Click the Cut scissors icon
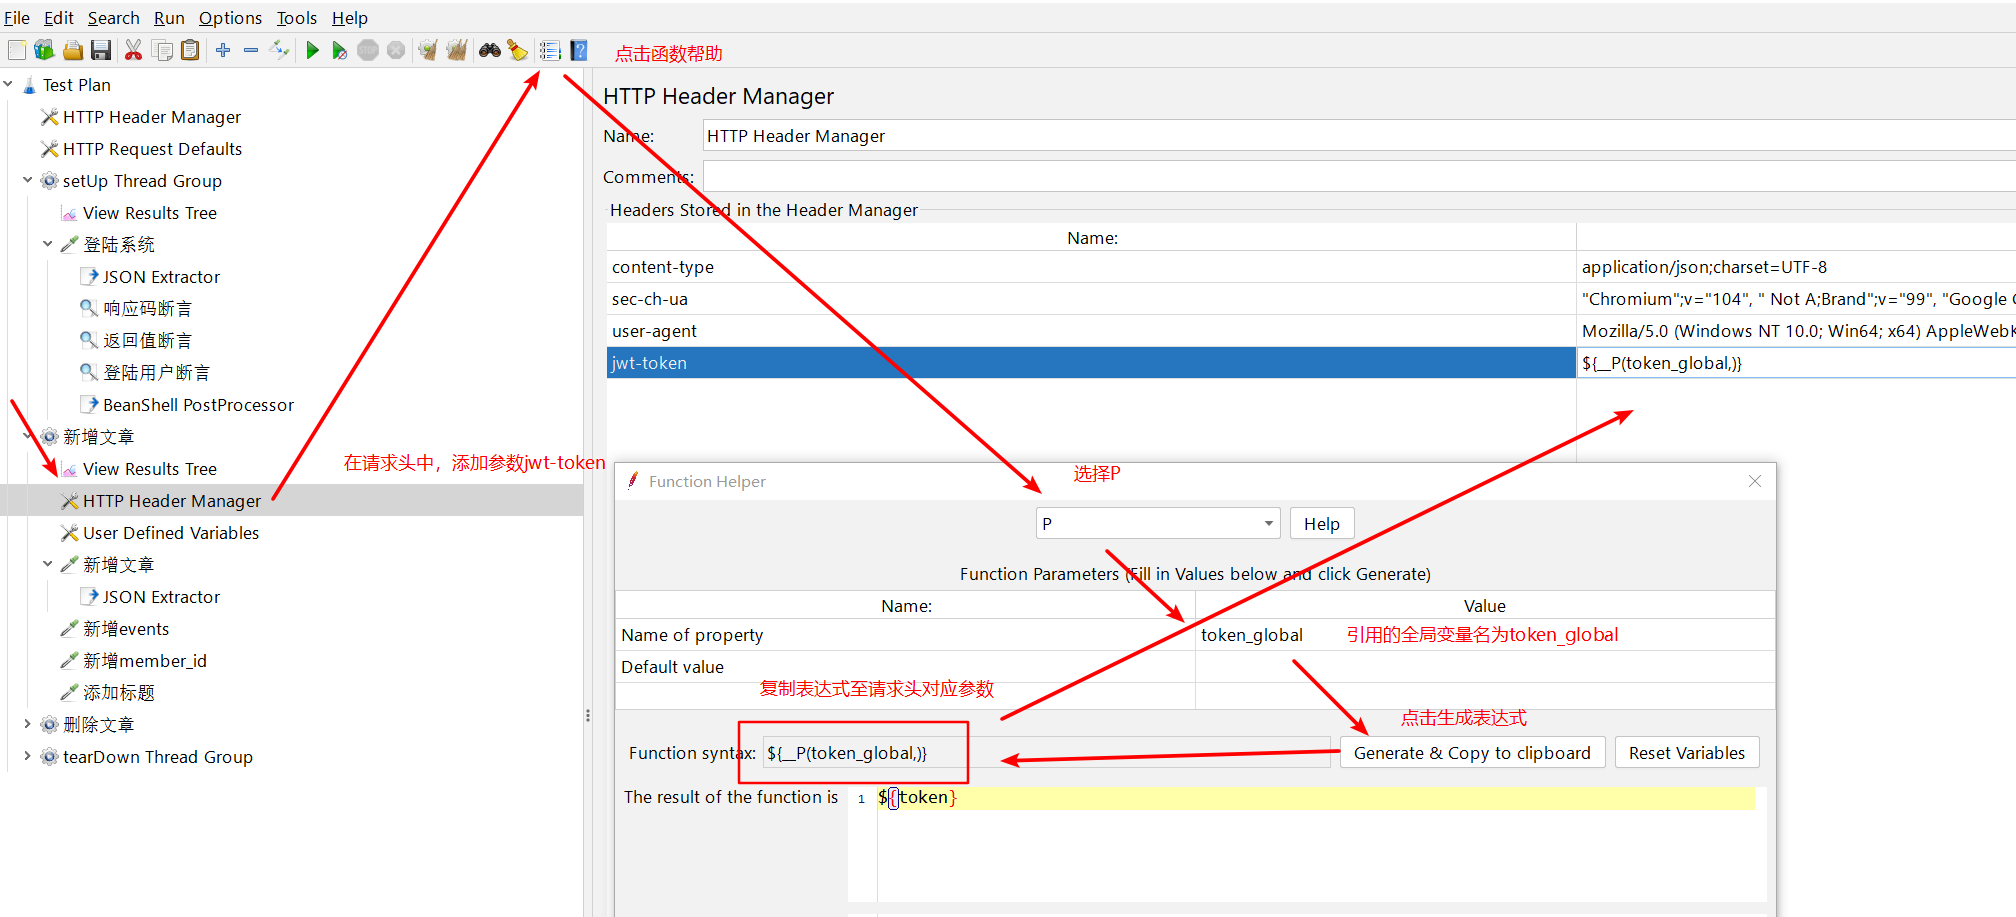 [133, 50]
